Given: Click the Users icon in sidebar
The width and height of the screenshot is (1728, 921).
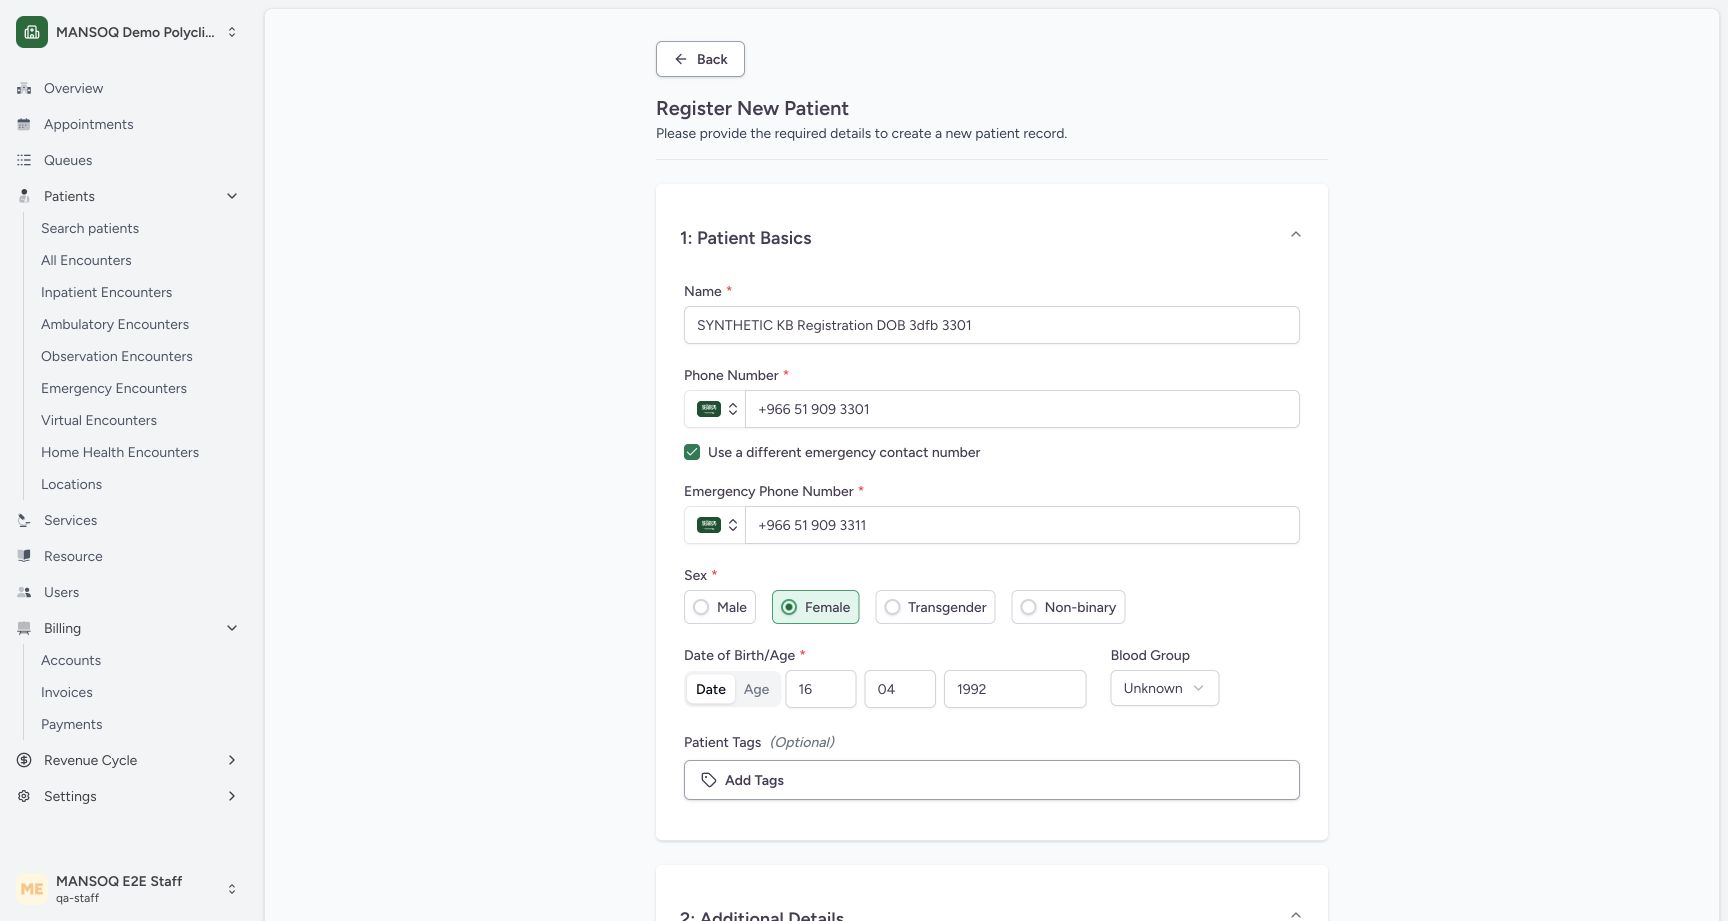Looking at the screenshot, I should click(24, 592).
